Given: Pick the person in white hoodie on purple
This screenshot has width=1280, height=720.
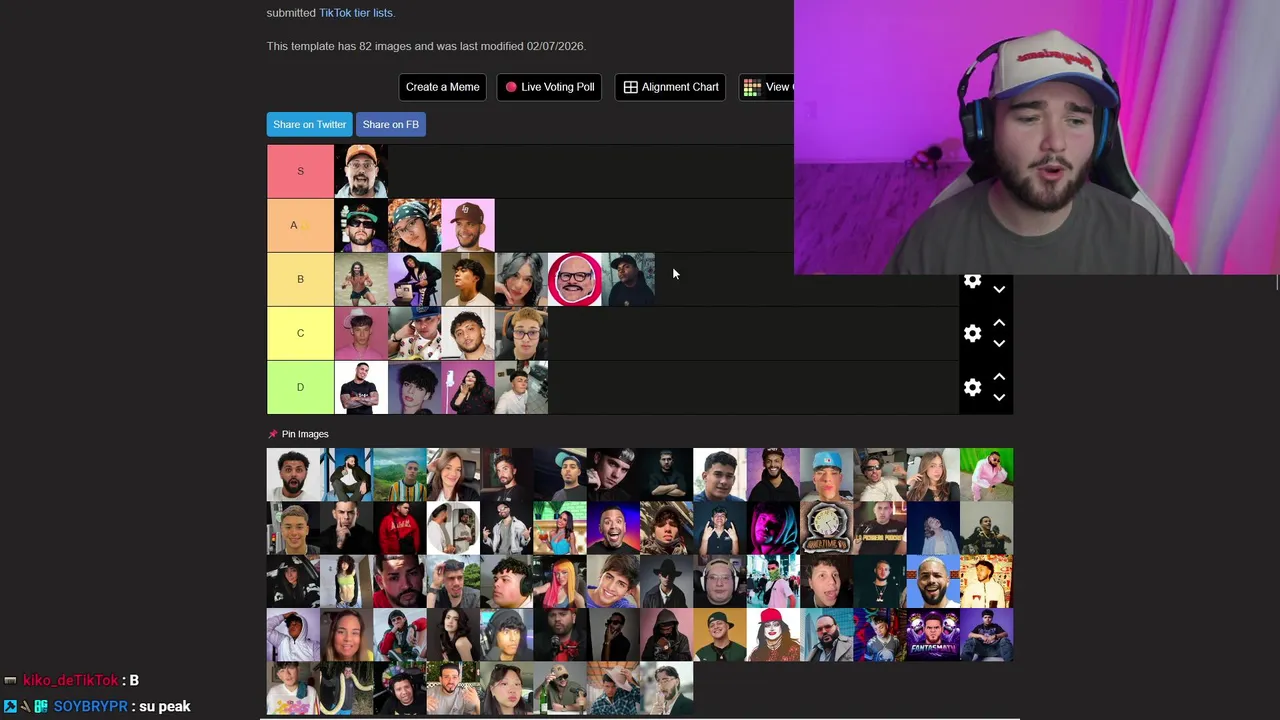Looking at the screenshot, I should [293, 635].
